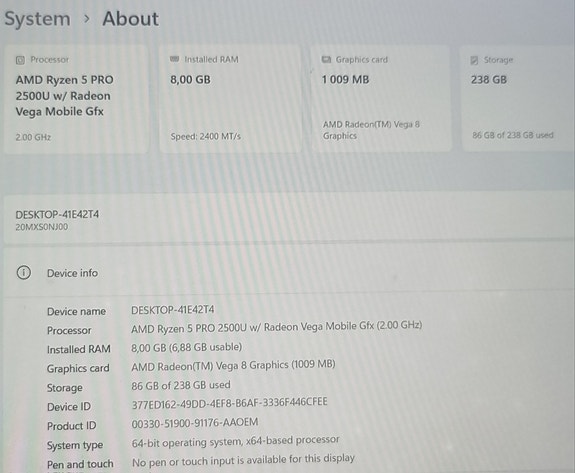Screen dimensions: 575x473
Task: Click the DESKTOP-41E42T4 heading above Device info
Action: point(57,214)
